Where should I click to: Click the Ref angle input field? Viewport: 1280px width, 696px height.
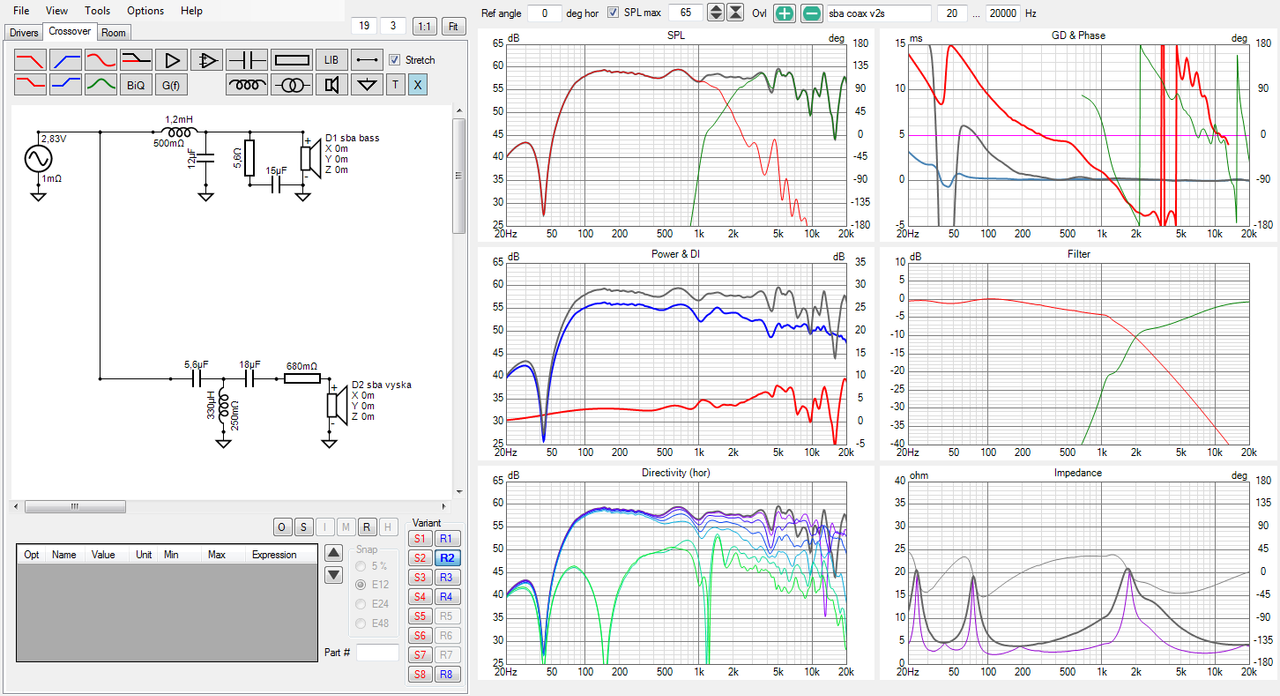pos(544,12)
